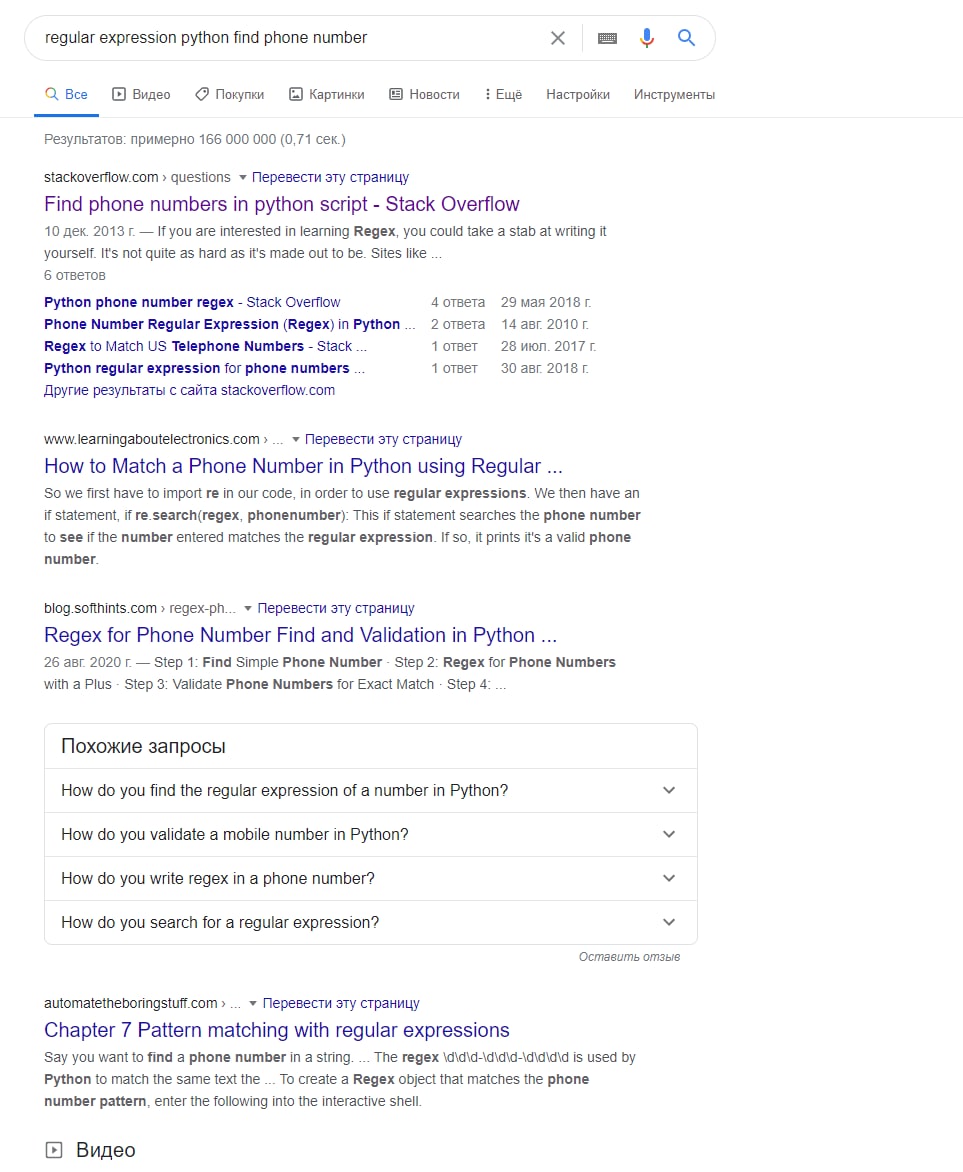The image size is (963, 1172).
Task: Click 'Перевести эту страницу' for learningaboutelectronics result
Action: tap(384, 439)
